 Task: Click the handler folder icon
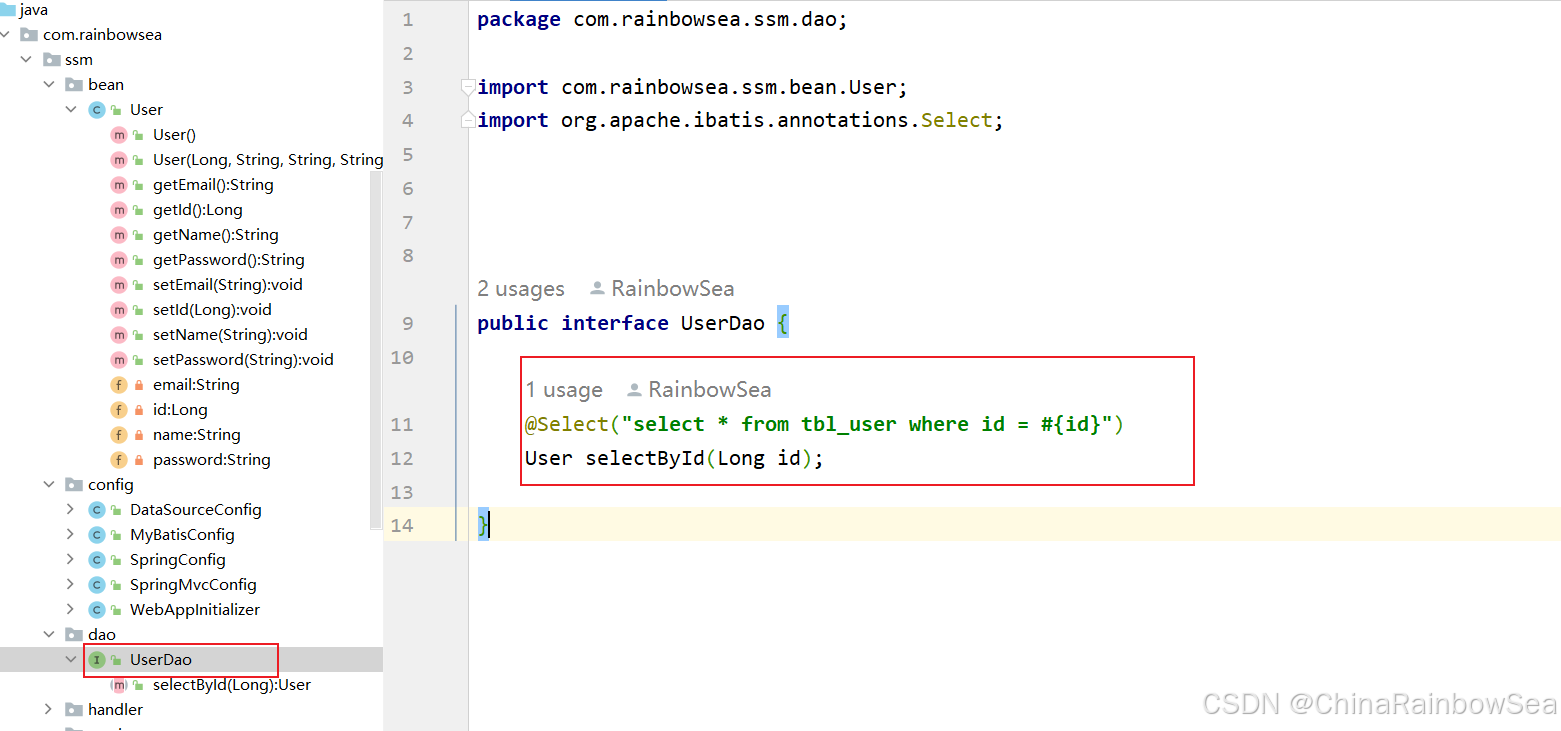[x=74, y=710]
